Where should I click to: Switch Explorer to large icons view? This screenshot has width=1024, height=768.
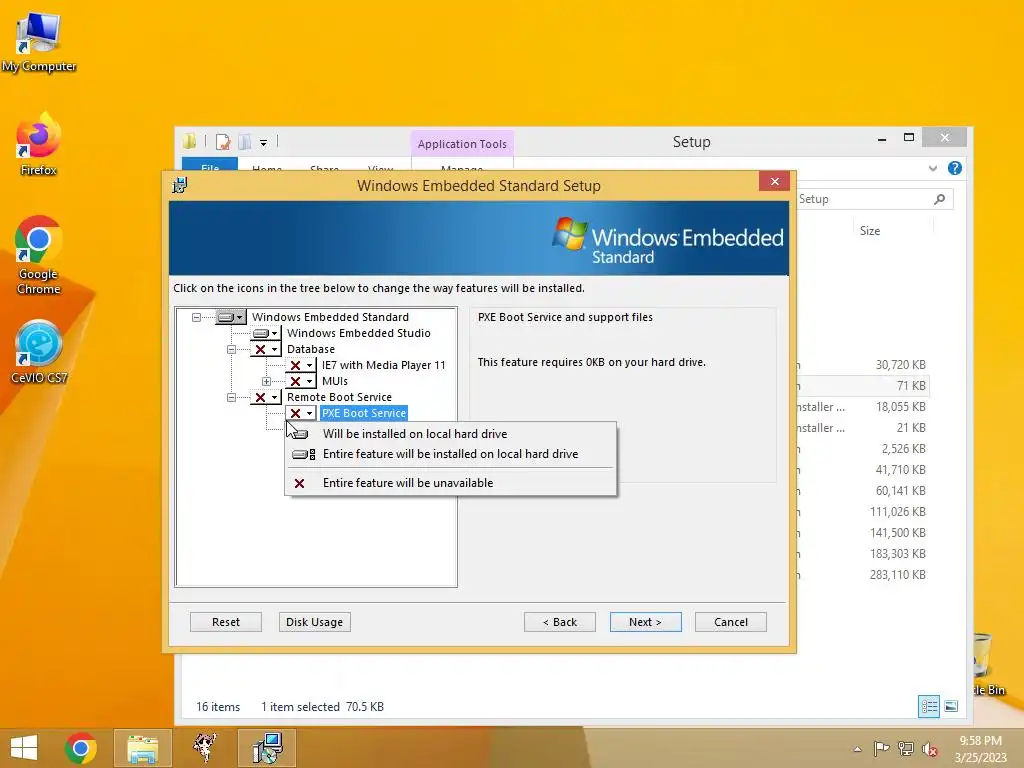(x=952, y=706)
